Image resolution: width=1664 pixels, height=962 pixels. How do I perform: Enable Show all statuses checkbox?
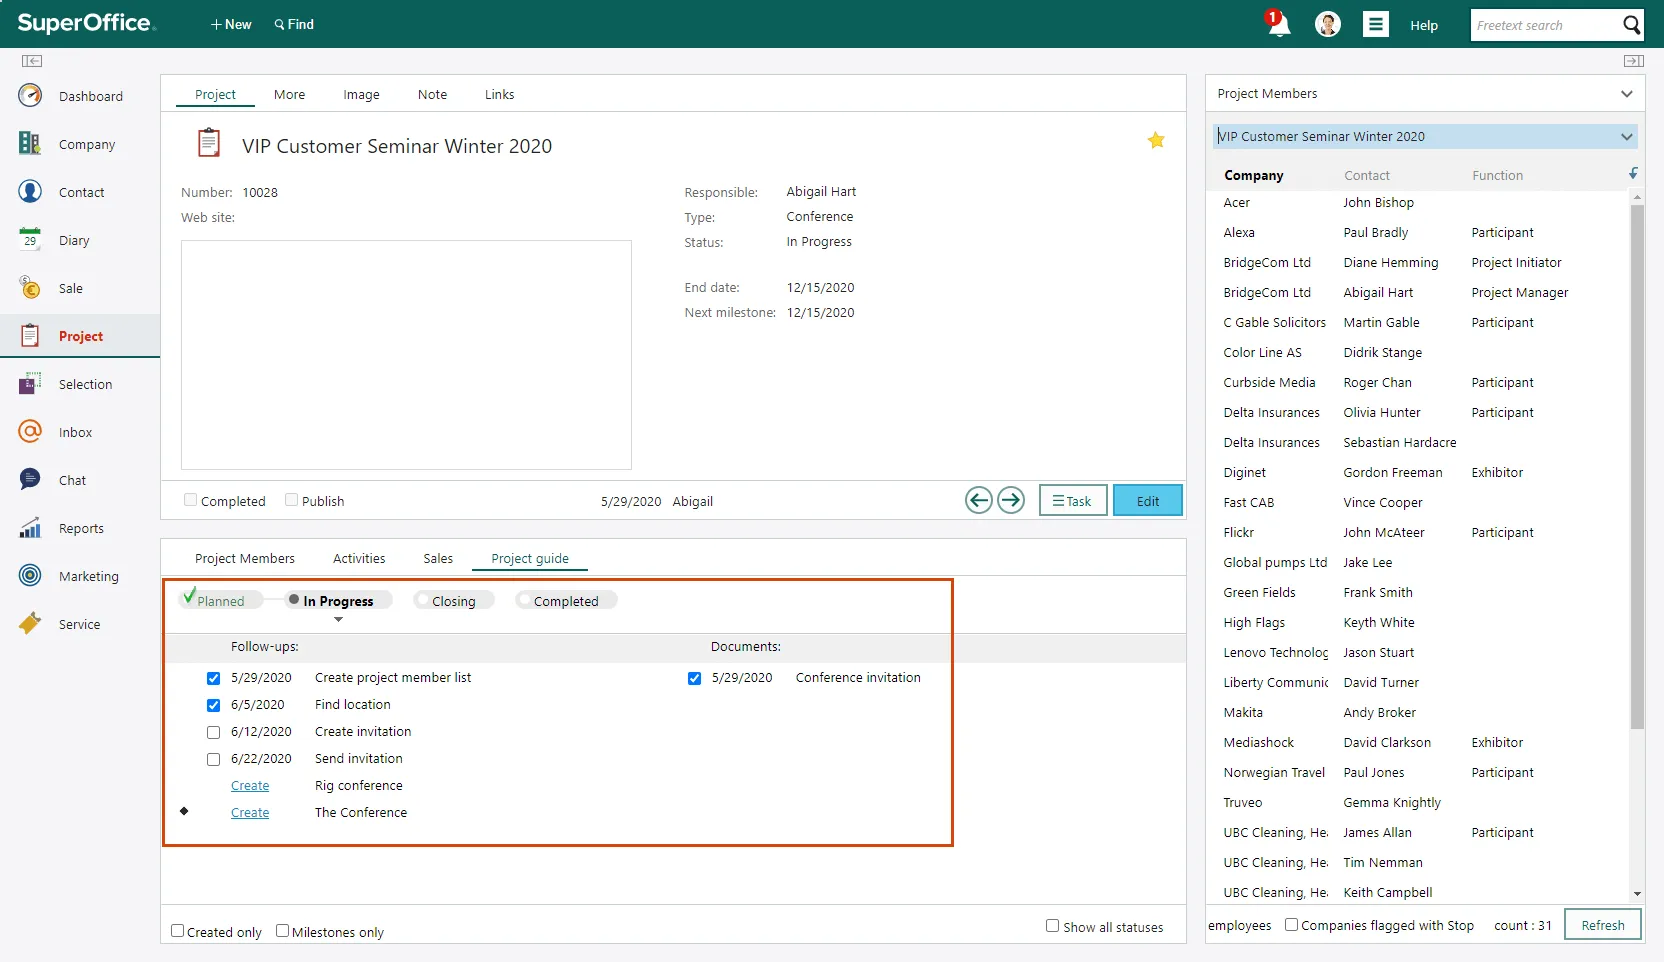1052,926
